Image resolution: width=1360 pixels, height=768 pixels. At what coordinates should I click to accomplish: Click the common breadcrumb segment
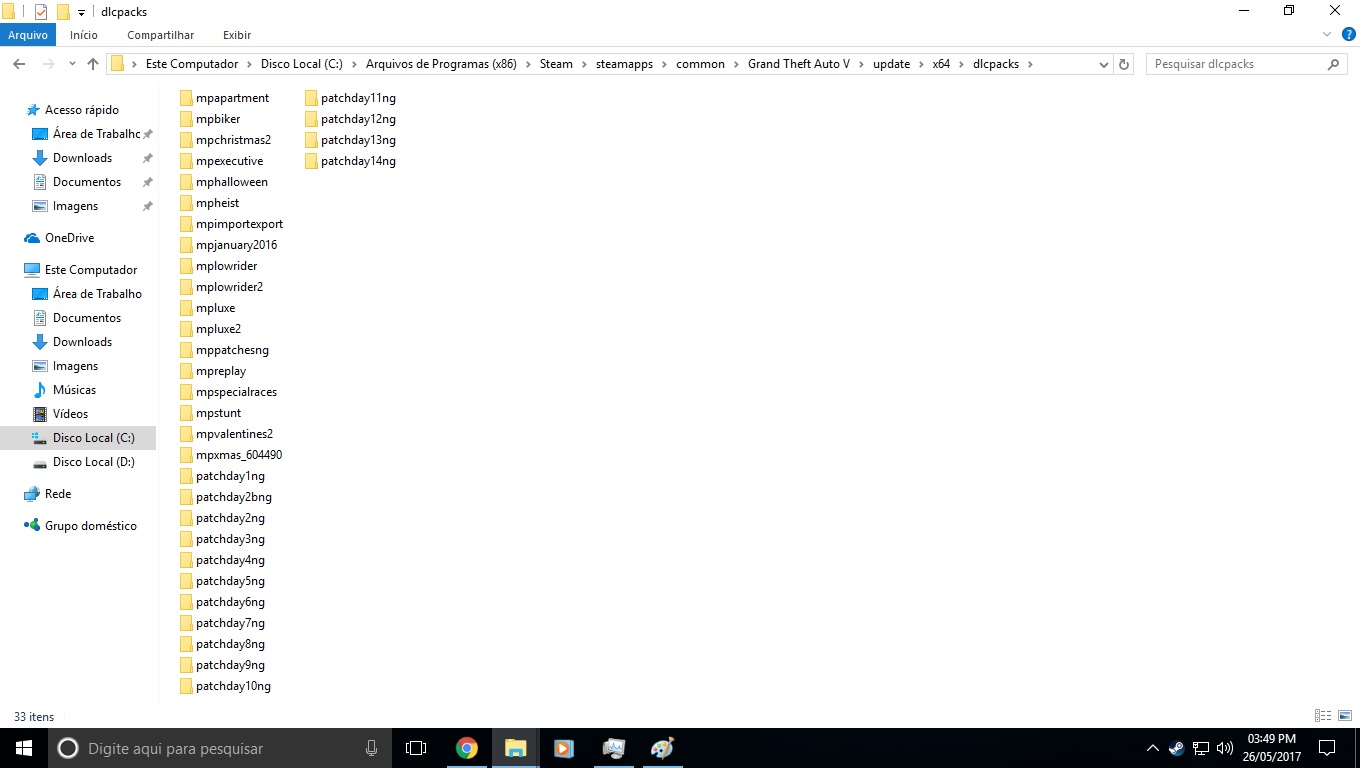700,64
